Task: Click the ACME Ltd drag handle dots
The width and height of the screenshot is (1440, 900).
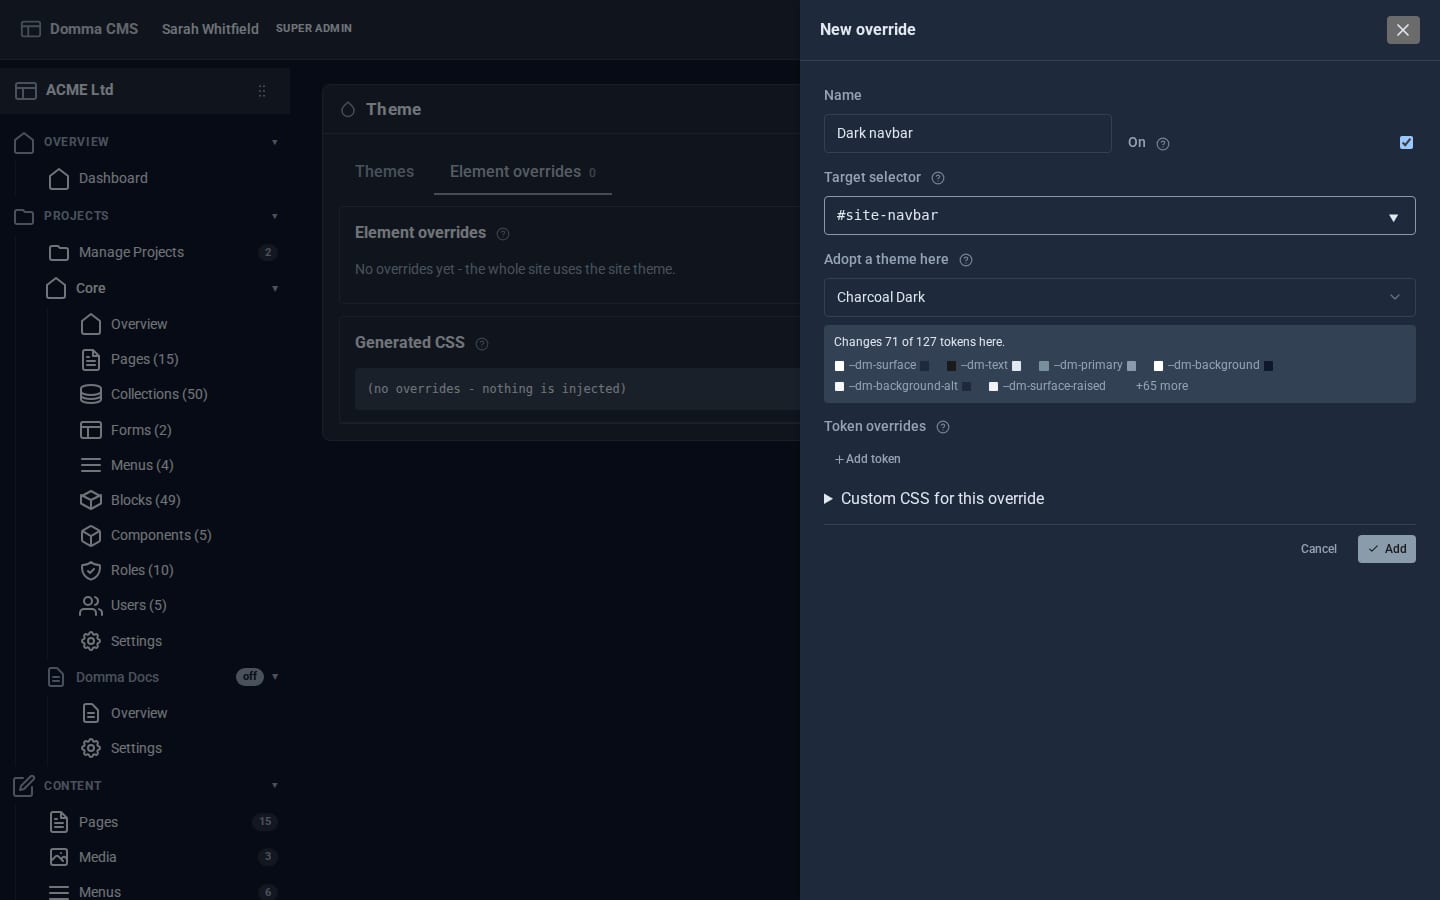Action: click(262, 90)
